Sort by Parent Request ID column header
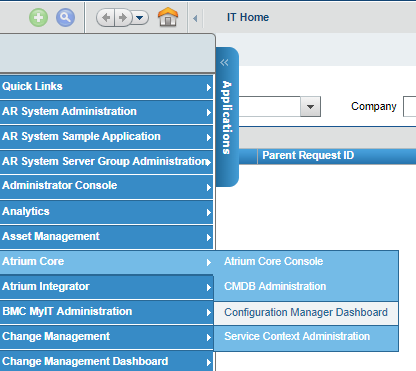Image resolution: width=416 pixels, height=371 pixels. (308, 155)
